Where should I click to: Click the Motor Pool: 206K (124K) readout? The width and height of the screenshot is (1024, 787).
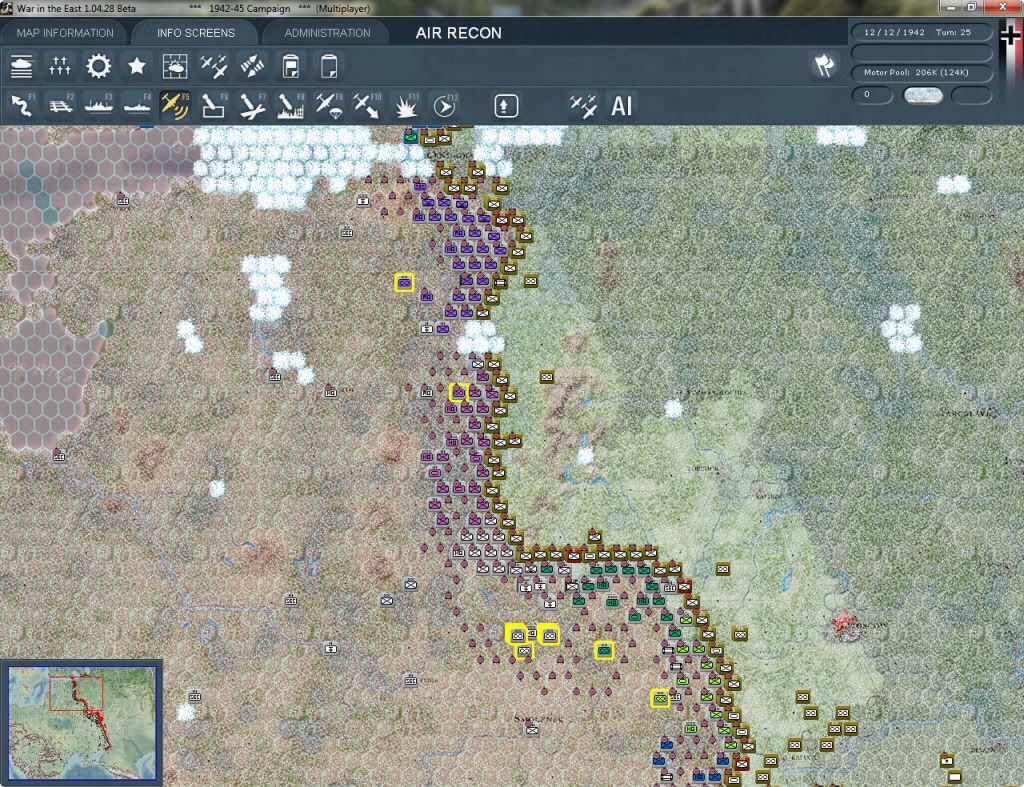(921, 72)
